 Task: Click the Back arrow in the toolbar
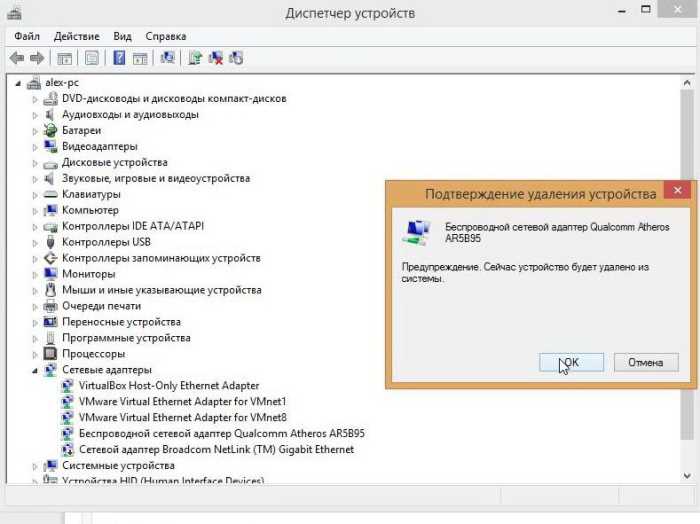tap(17, 58)
